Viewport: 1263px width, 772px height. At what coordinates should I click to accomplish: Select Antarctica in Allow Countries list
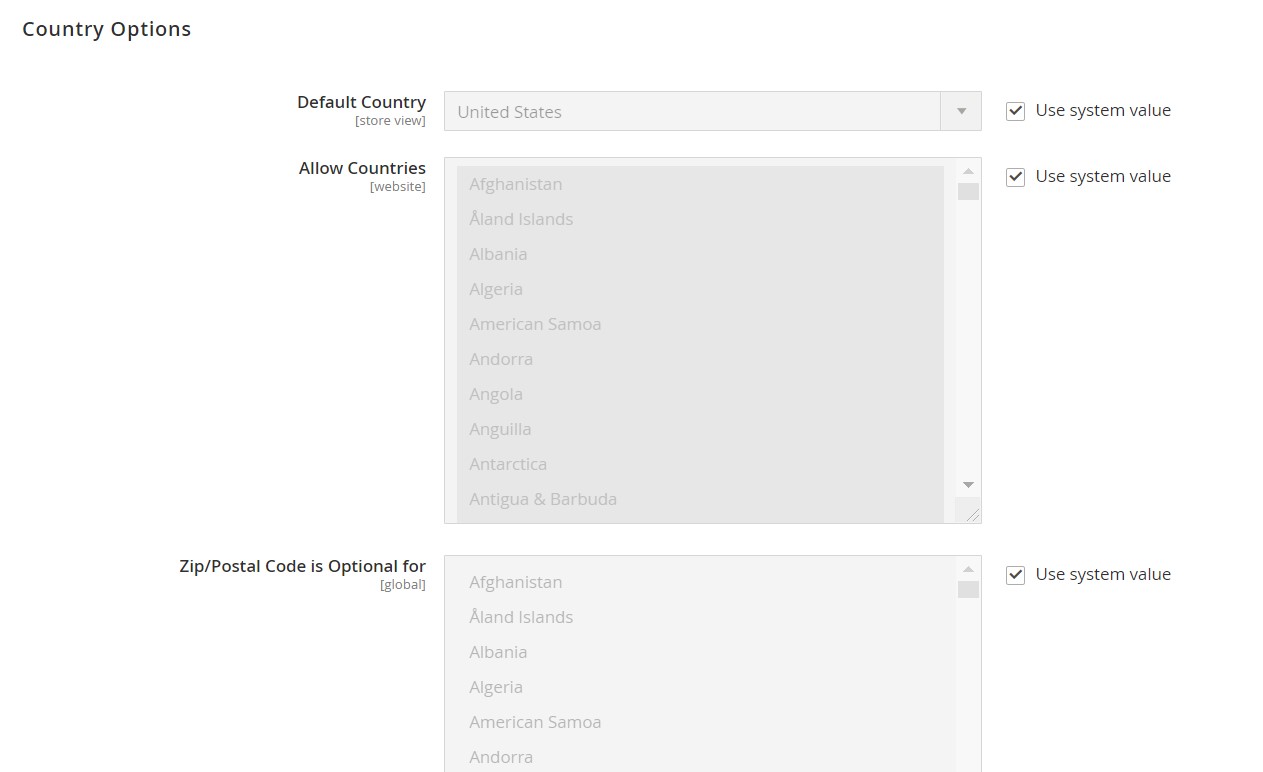[508, 464]
